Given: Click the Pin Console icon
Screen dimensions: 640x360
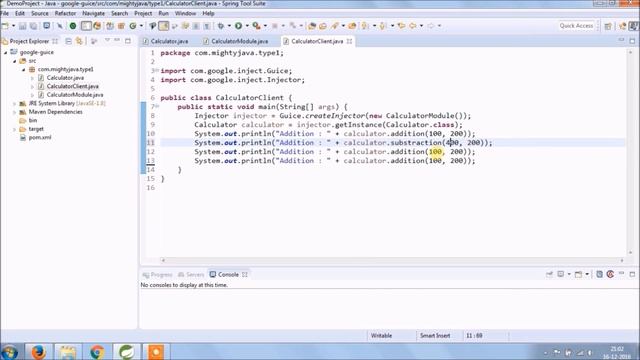Looking at the screenshot, I should click(549, 274).
